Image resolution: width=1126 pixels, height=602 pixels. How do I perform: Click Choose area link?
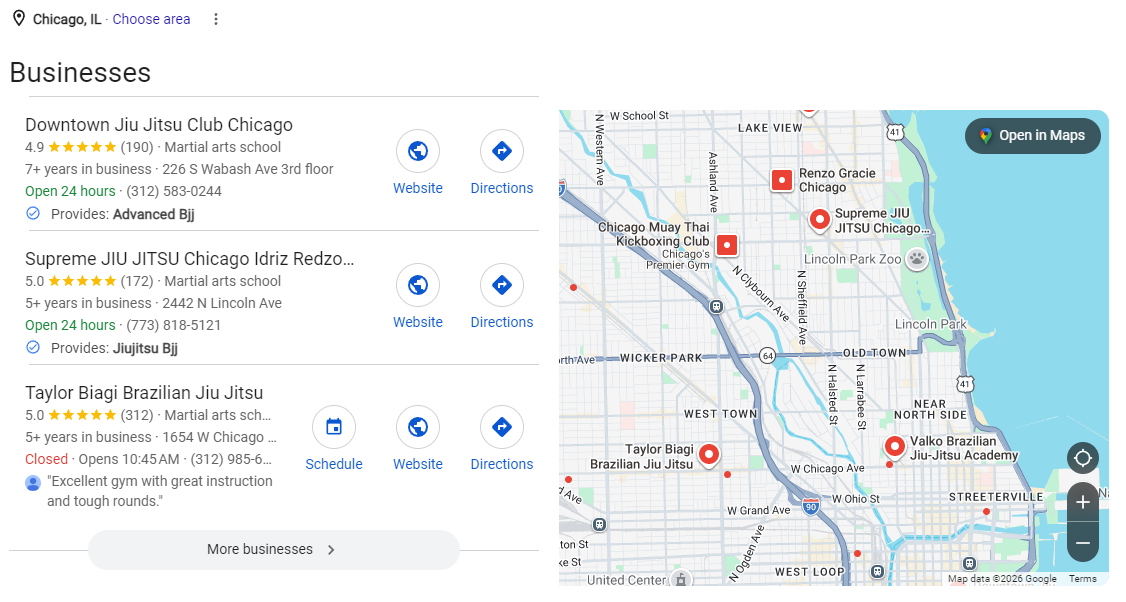point(152,19)
